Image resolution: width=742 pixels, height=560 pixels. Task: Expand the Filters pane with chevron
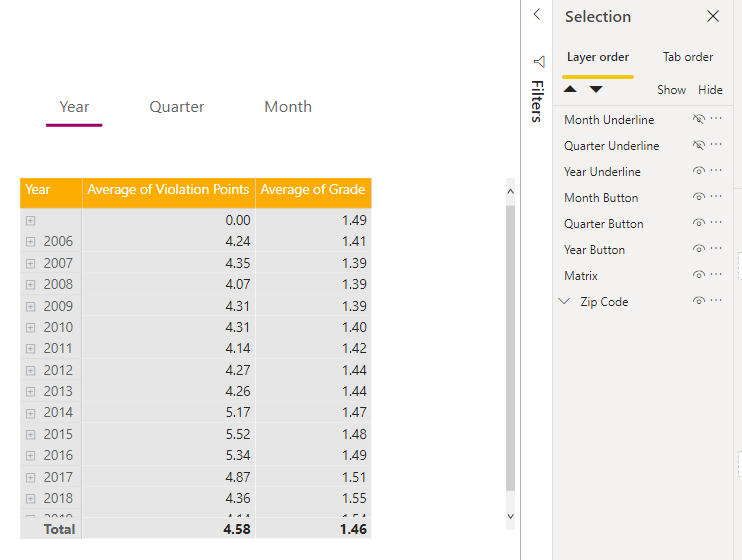point(537,15)
